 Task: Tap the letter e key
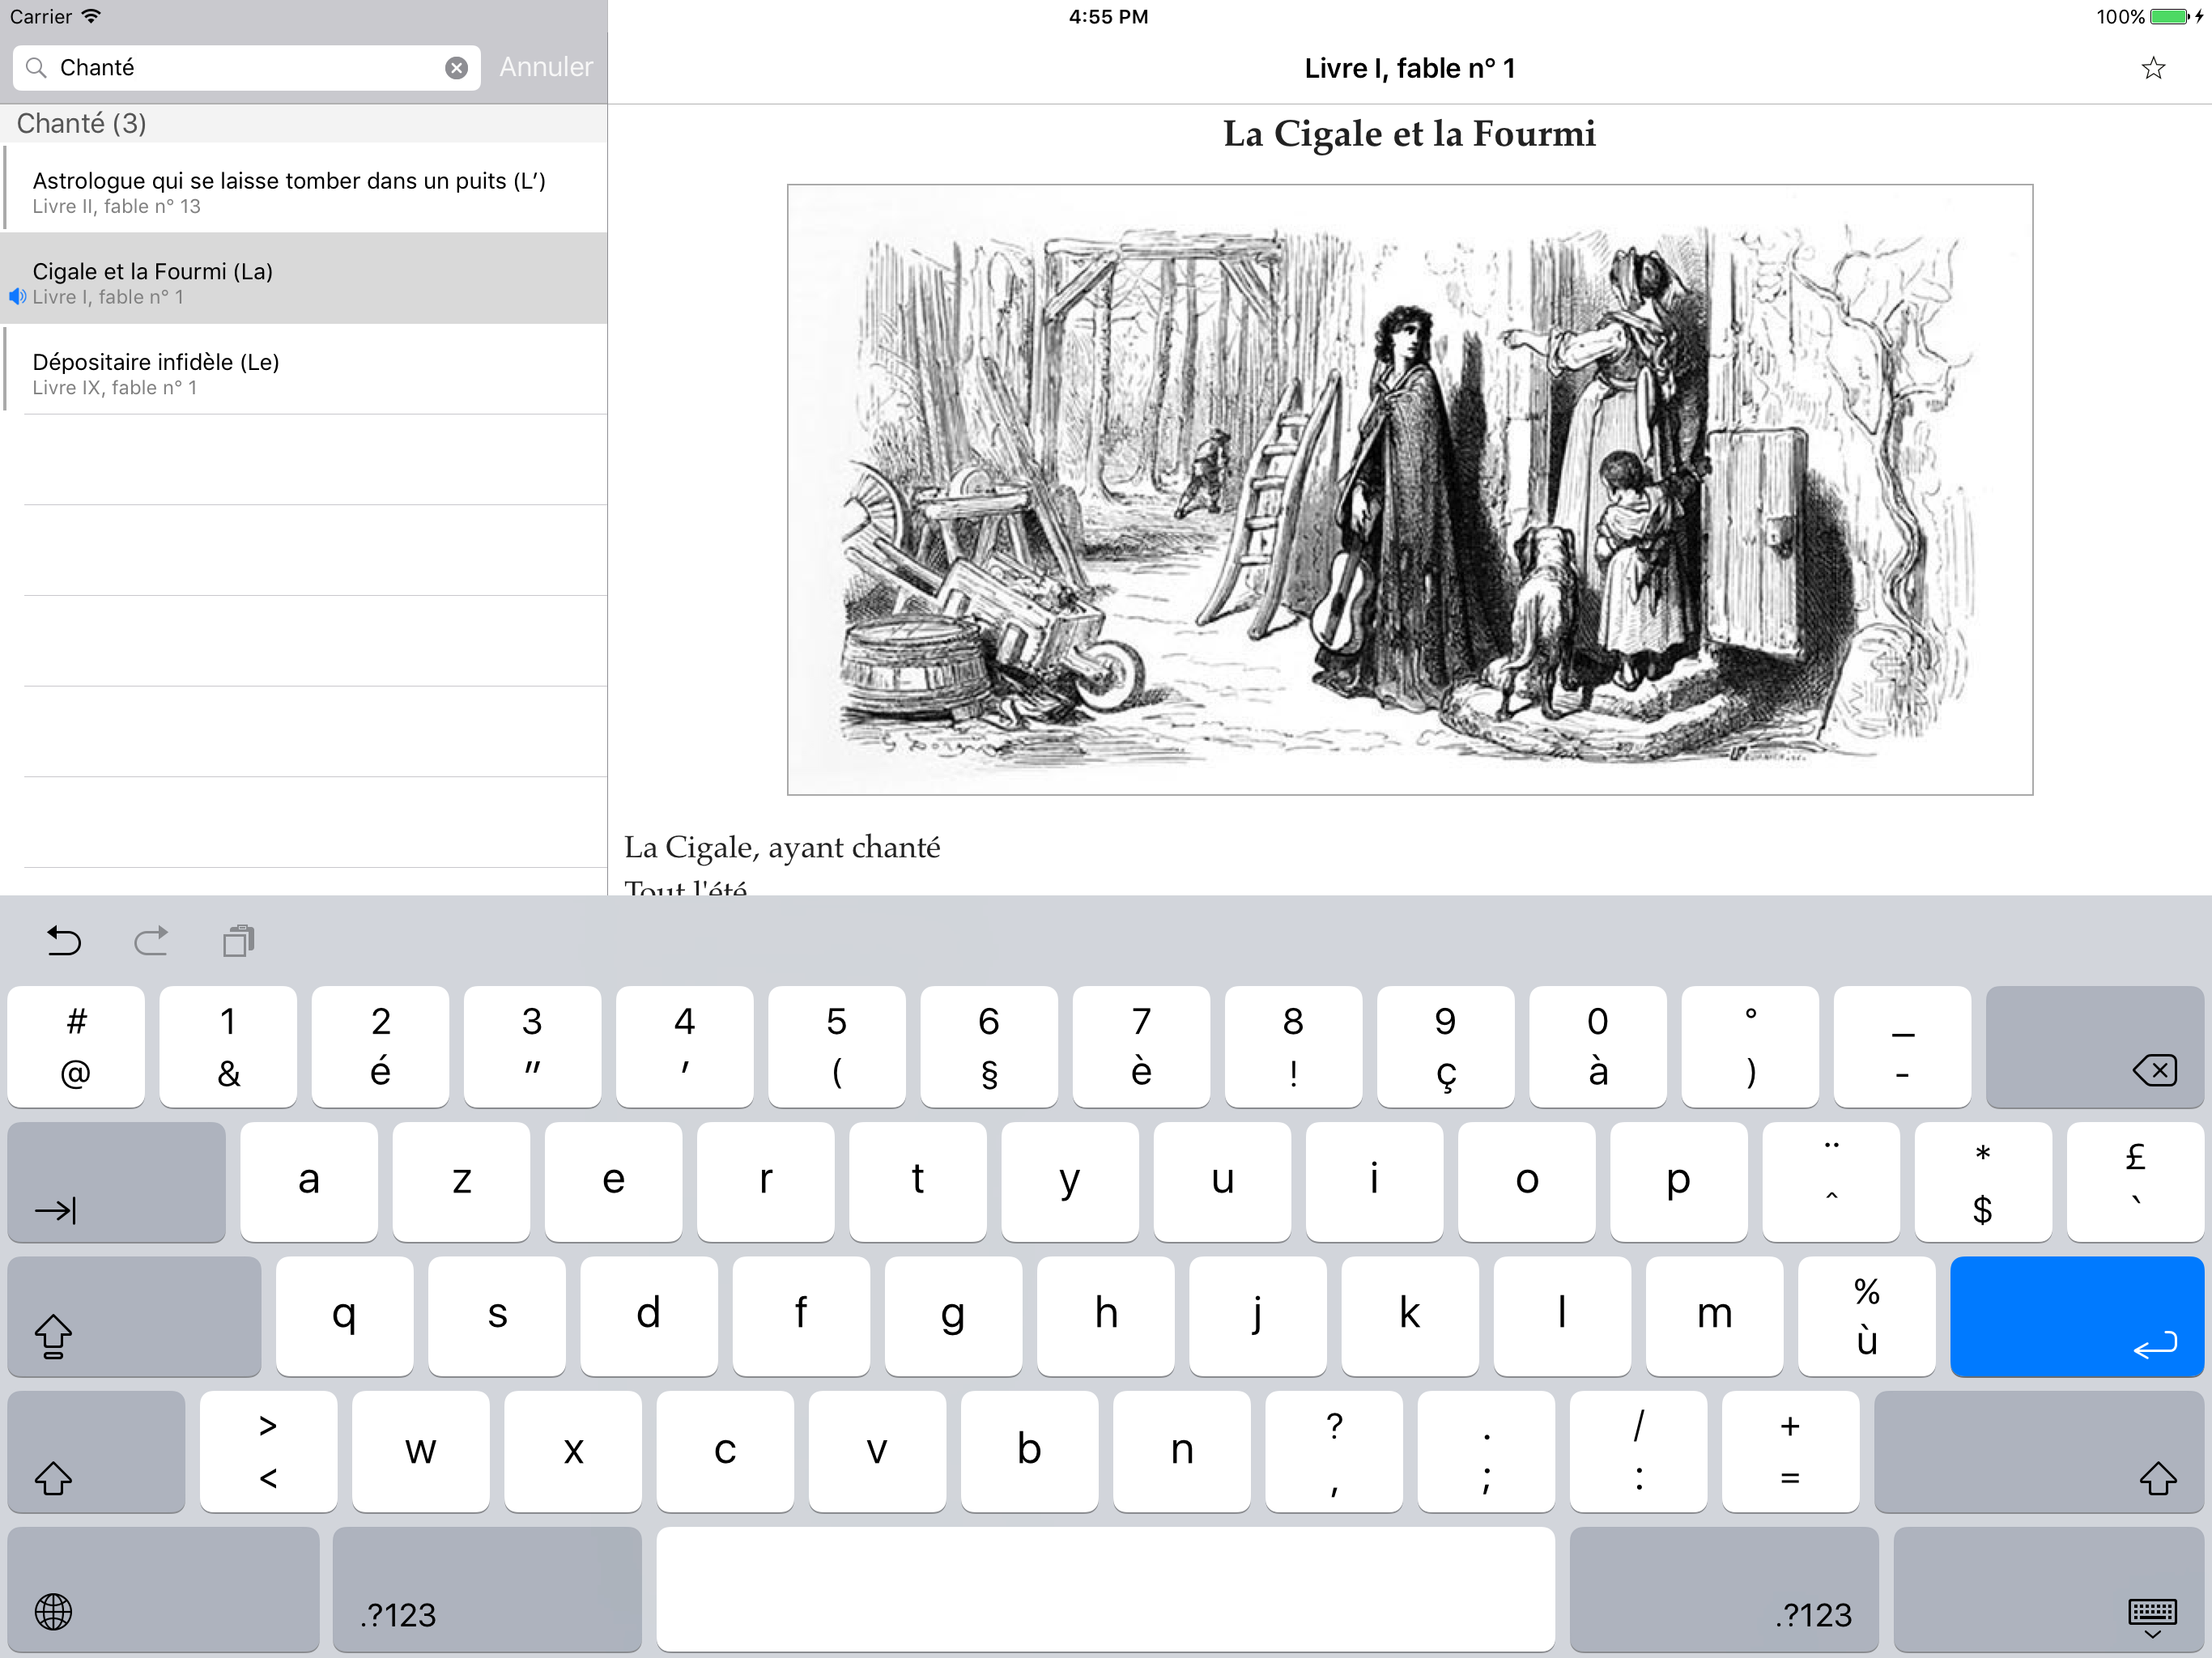(x=613, y=1182)
